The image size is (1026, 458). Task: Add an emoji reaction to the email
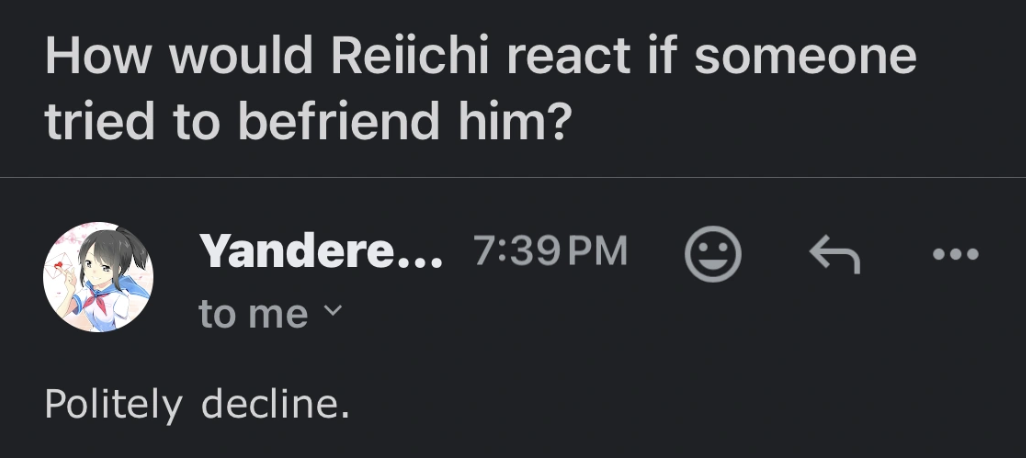point(712,254)
